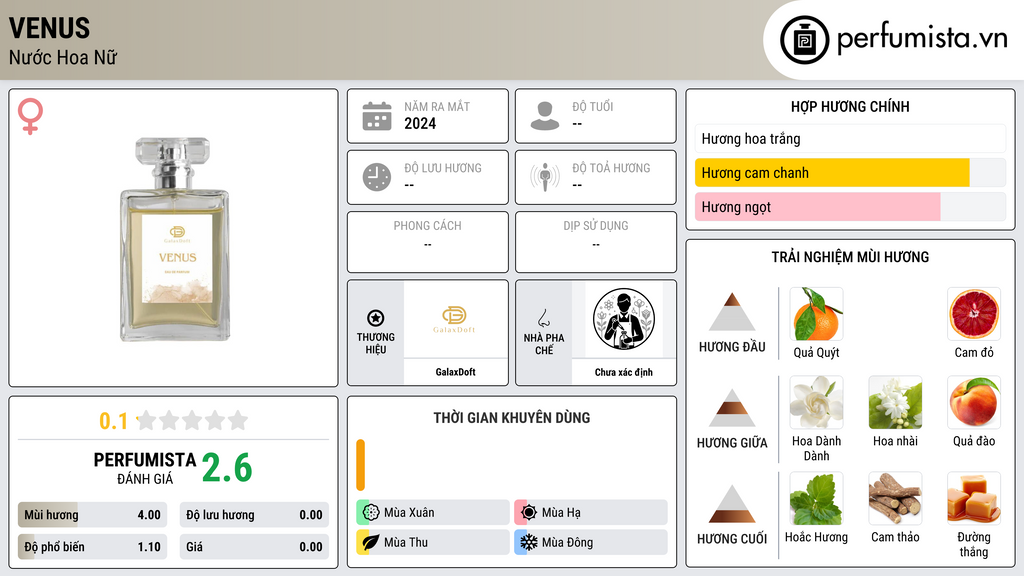1024x576 pixels.
Task: Click the Perfumista đánh giá label
Action: coord(144,468)
